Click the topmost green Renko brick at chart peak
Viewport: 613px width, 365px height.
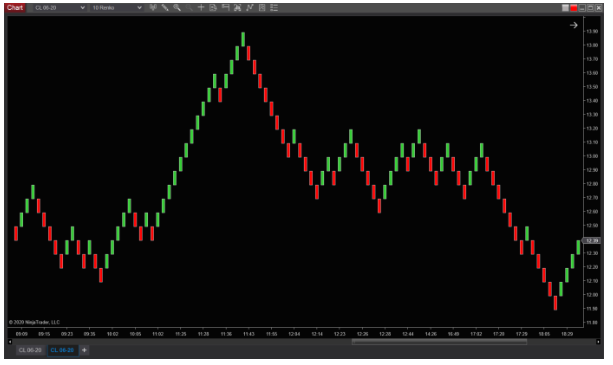[x=243, y=39]
